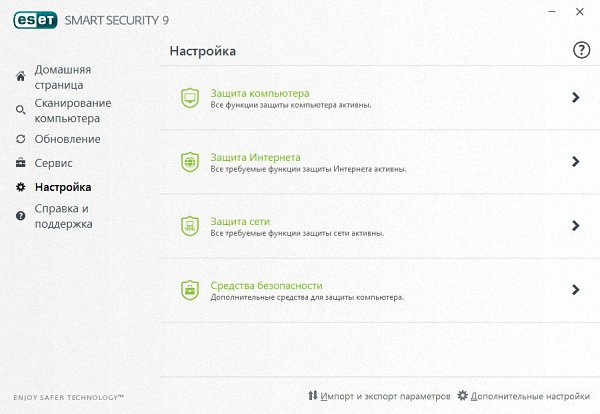Viewport: 600px width, 414px height.
Task: Select Сервис in the sidebar
Action: [54, 163]
